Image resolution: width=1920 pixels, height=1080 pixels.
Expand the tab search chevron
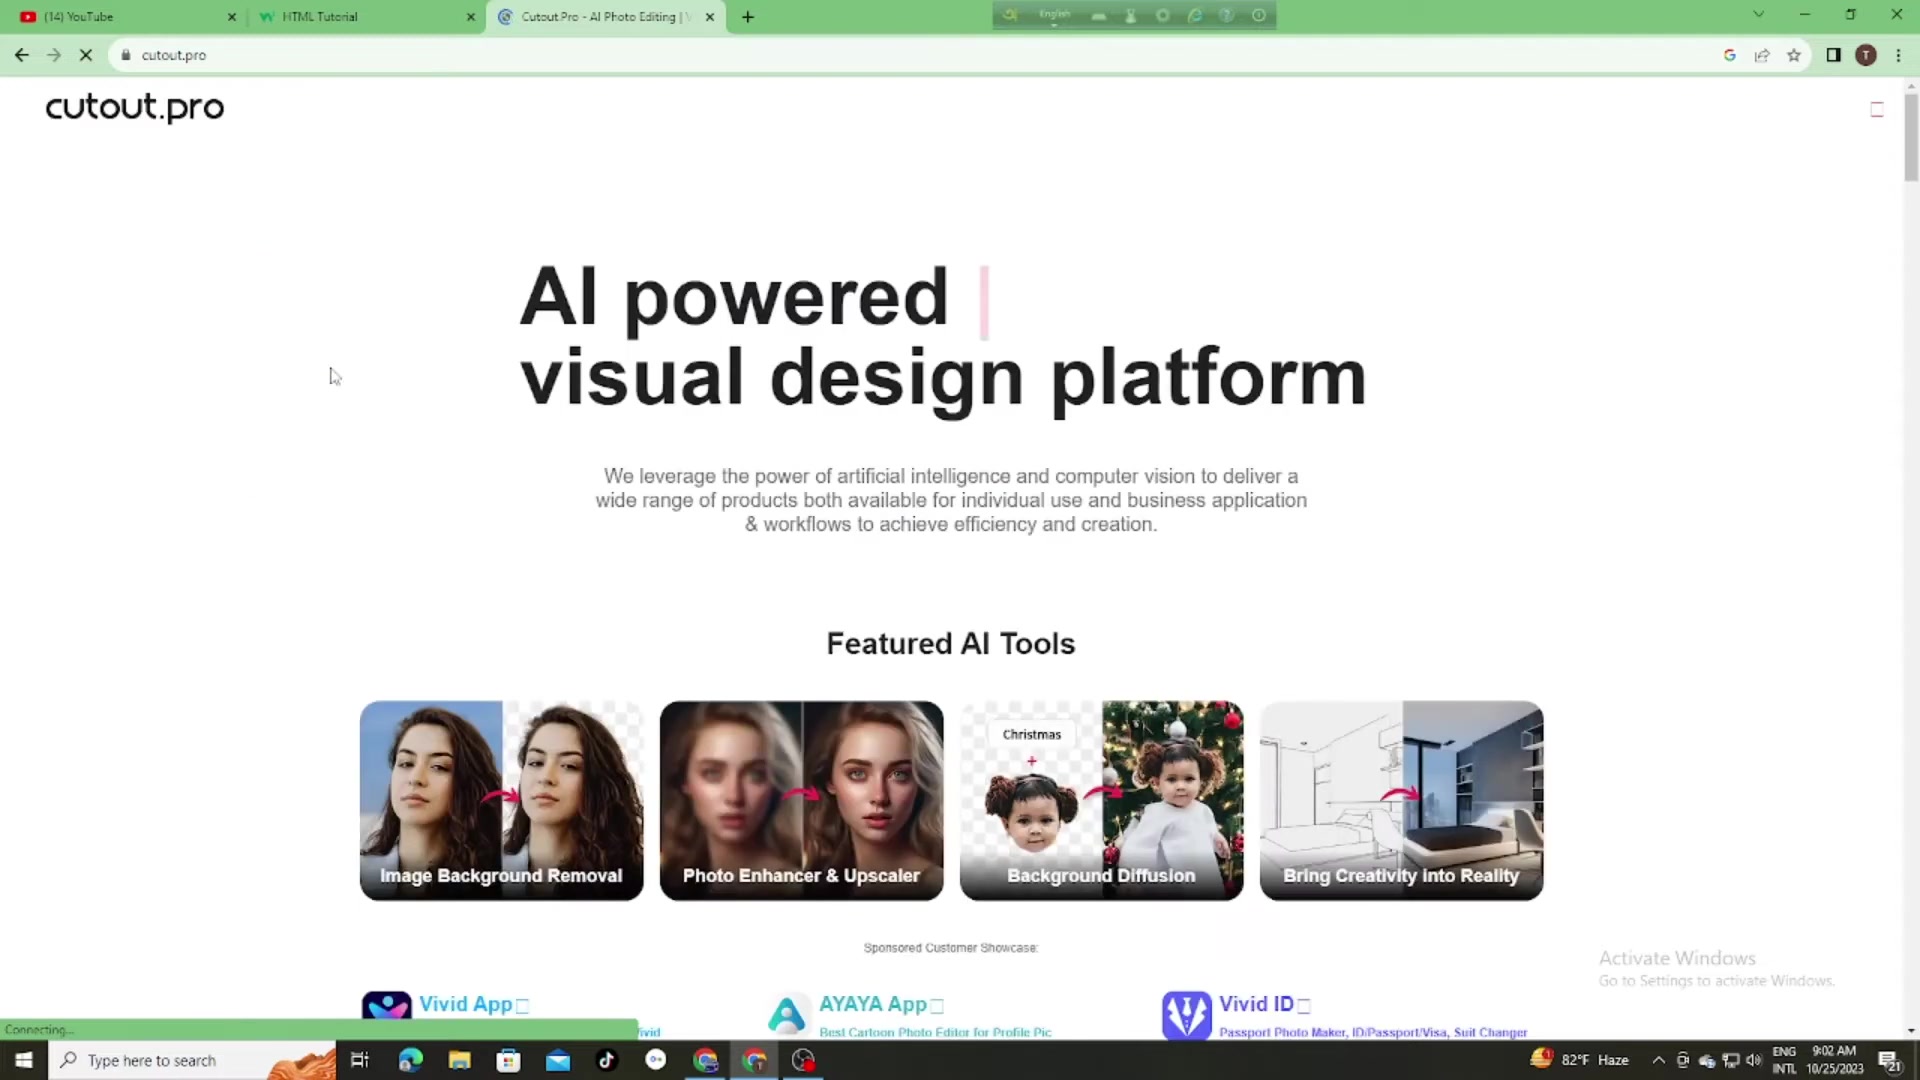point(1758,15)
